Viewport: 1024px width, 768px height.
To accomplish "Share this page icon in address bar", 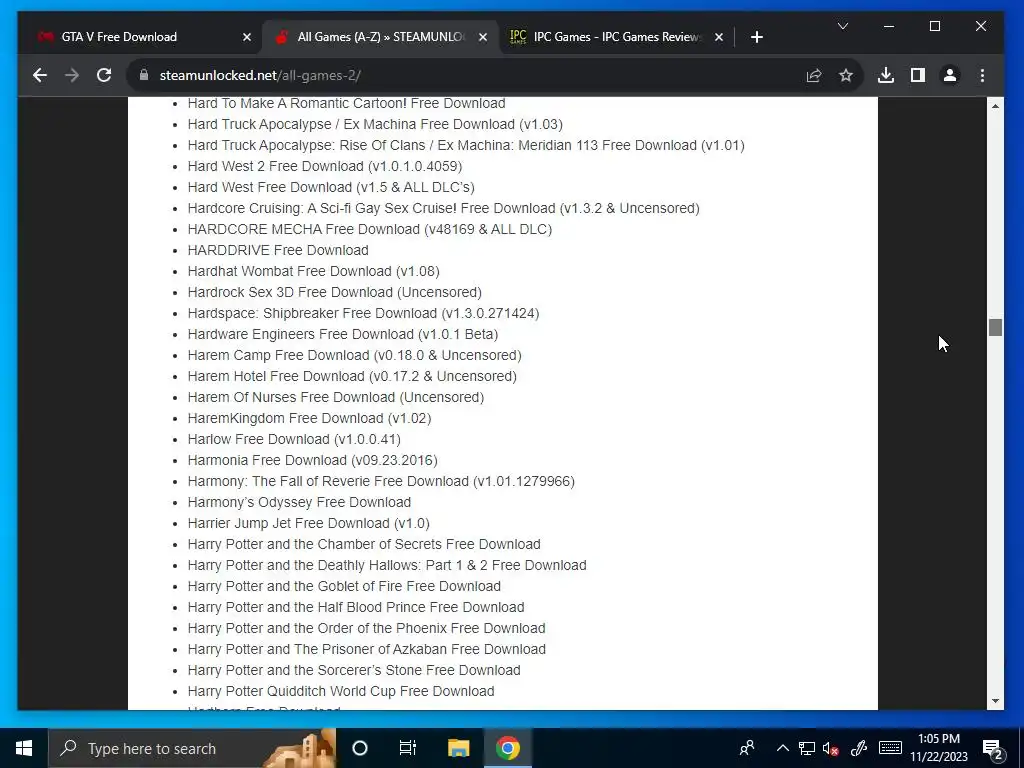I will coord(814,75).
